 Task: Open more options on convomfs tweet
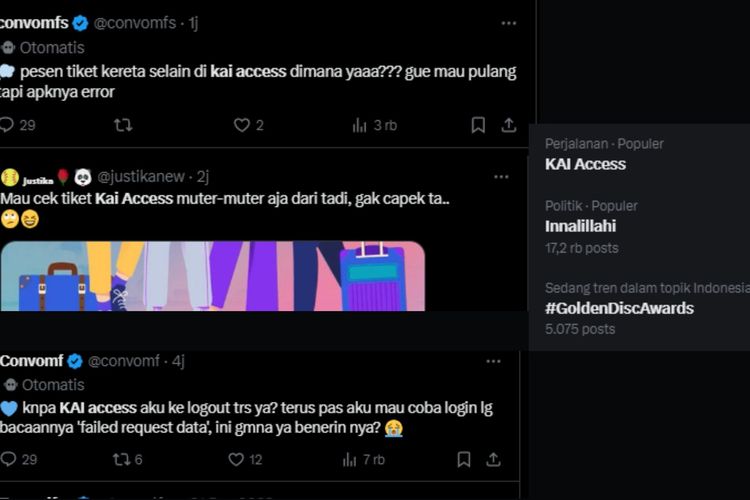[x=508, y=23]
